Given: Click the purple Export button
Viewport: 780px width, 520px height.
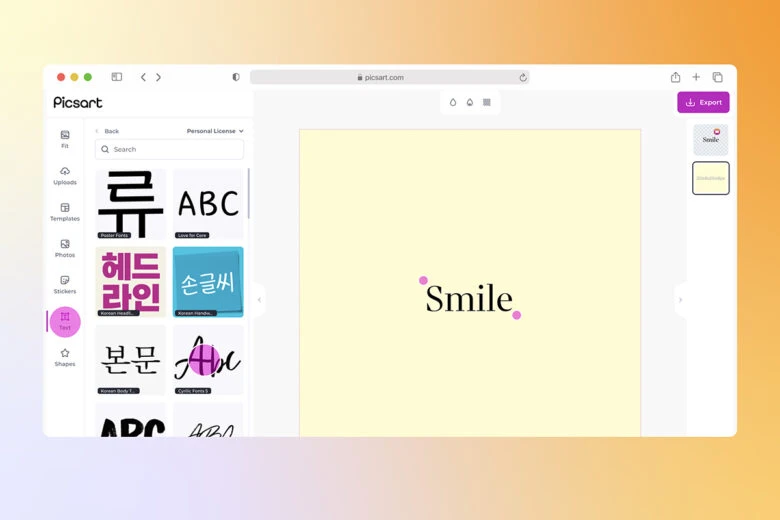Looking at the screenshot, I should [x=703, y=102].
